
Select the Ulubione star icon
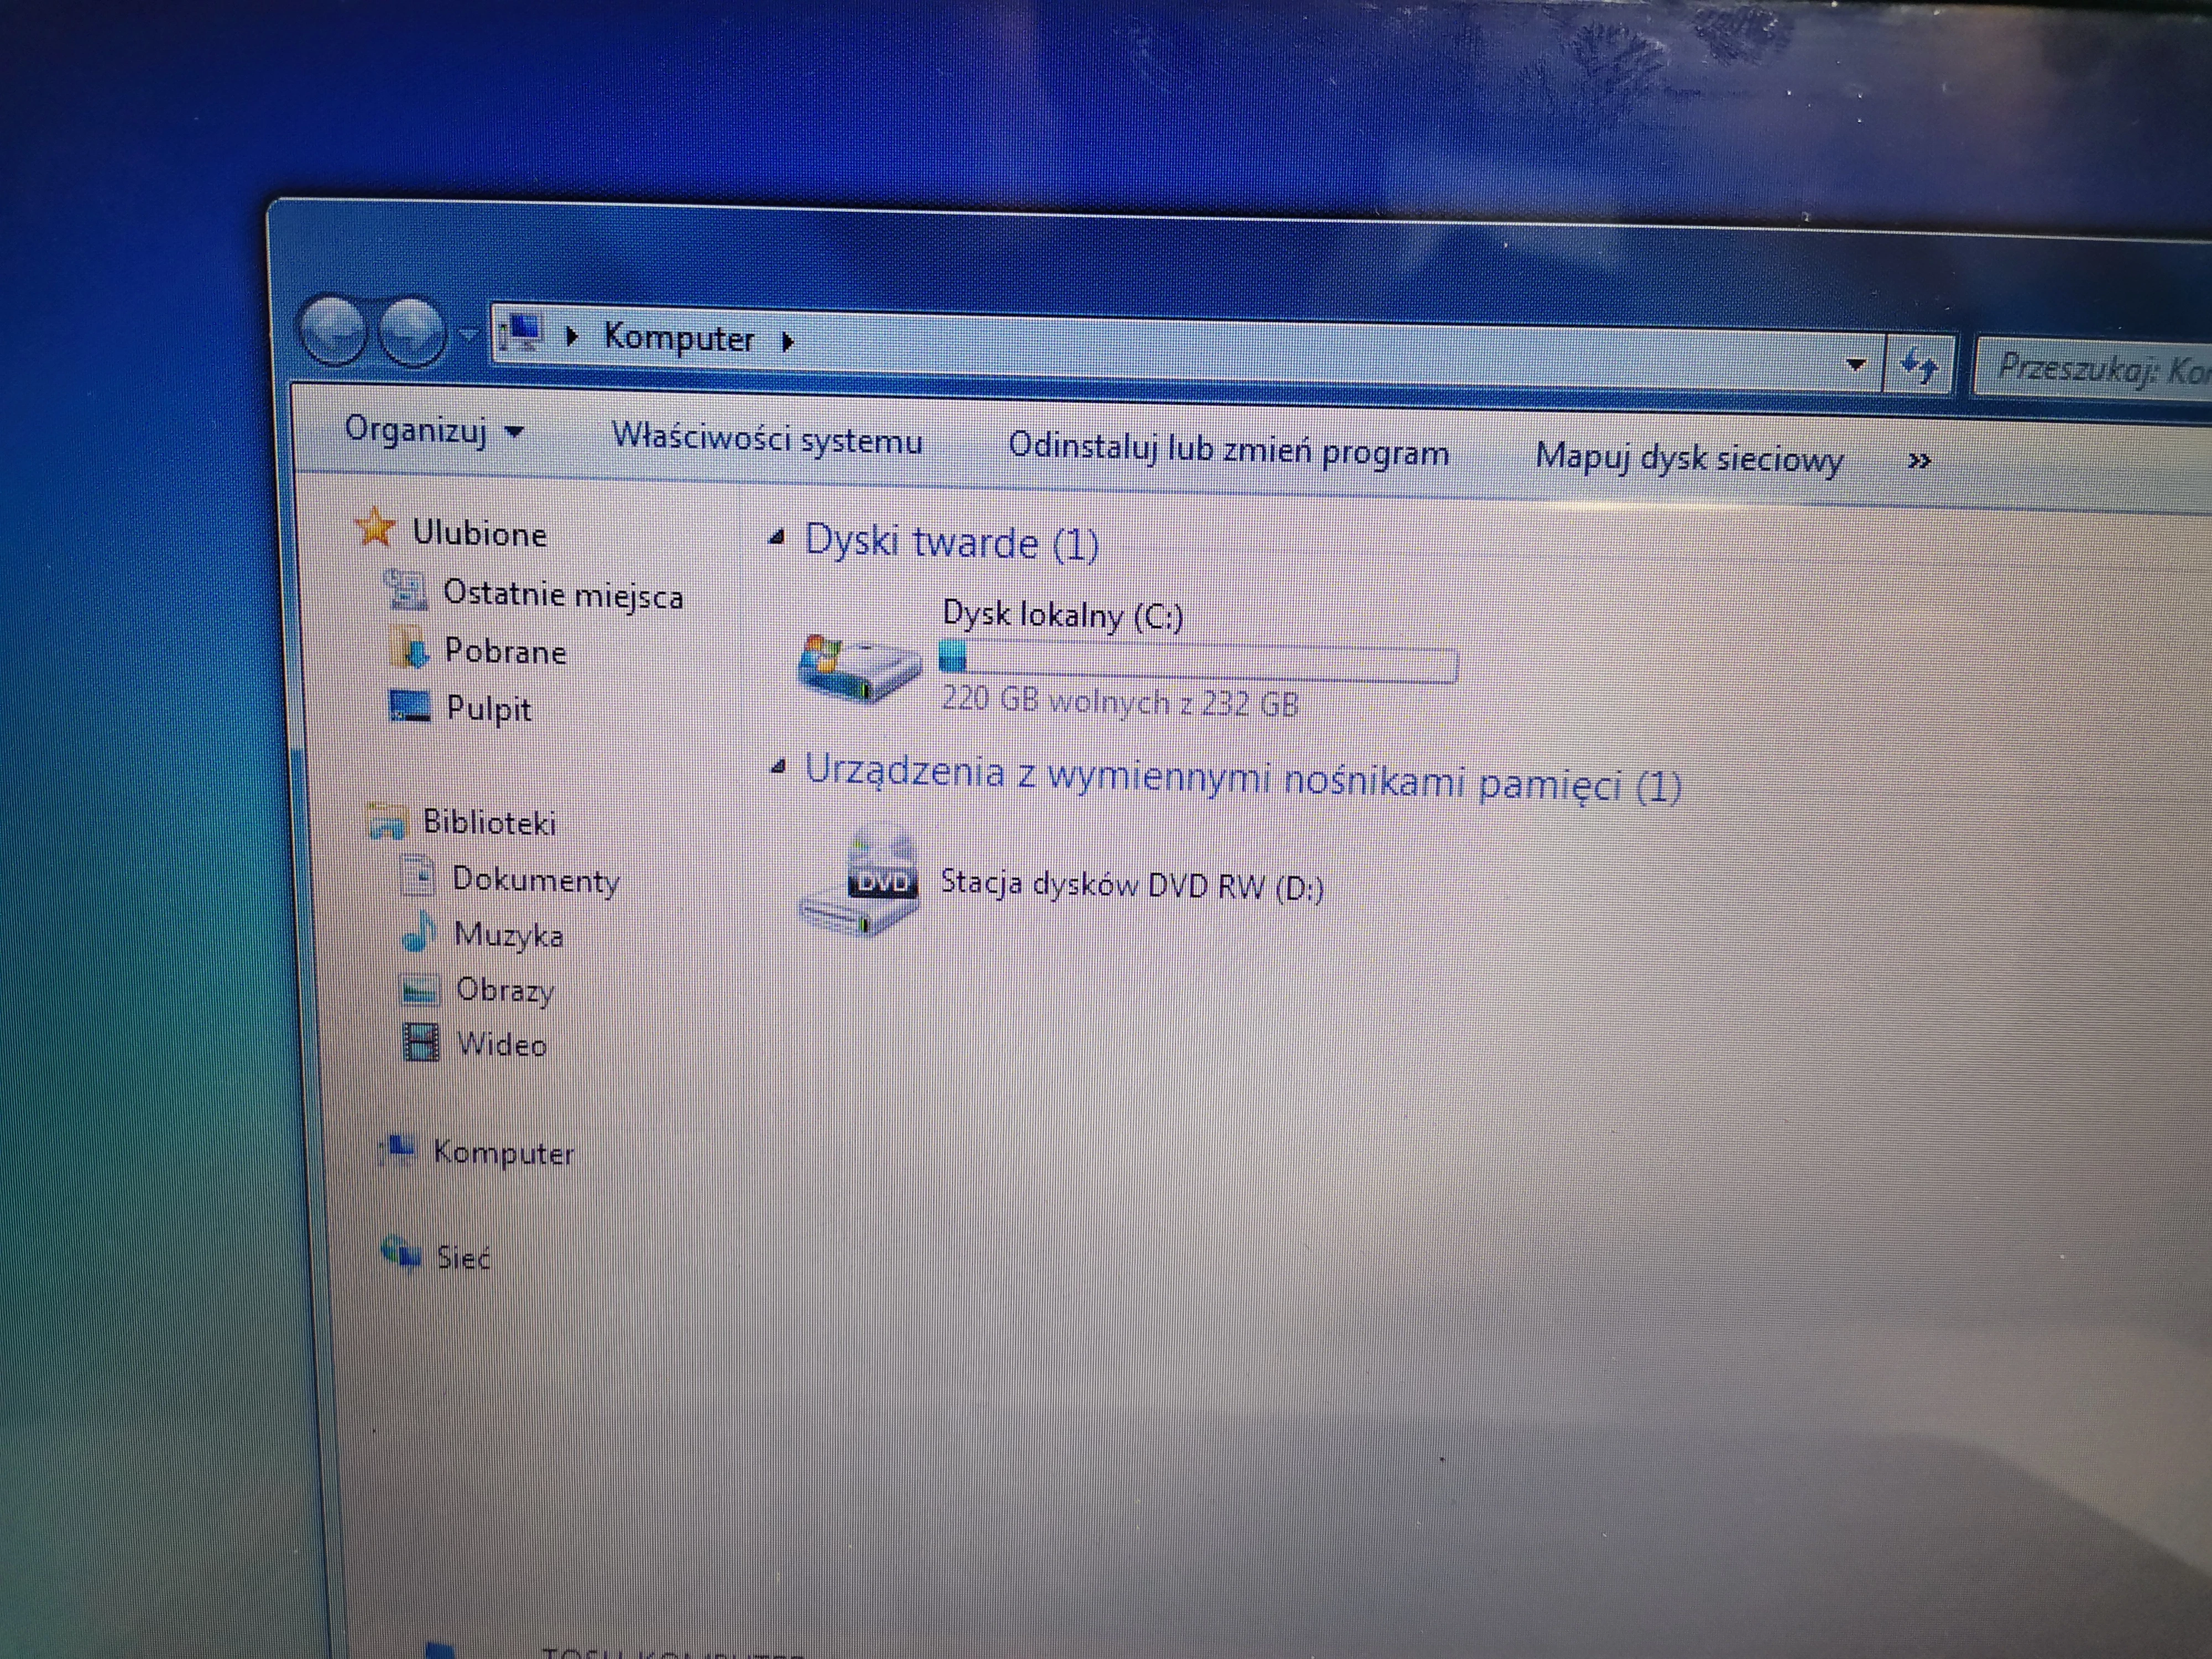point(375,527)
